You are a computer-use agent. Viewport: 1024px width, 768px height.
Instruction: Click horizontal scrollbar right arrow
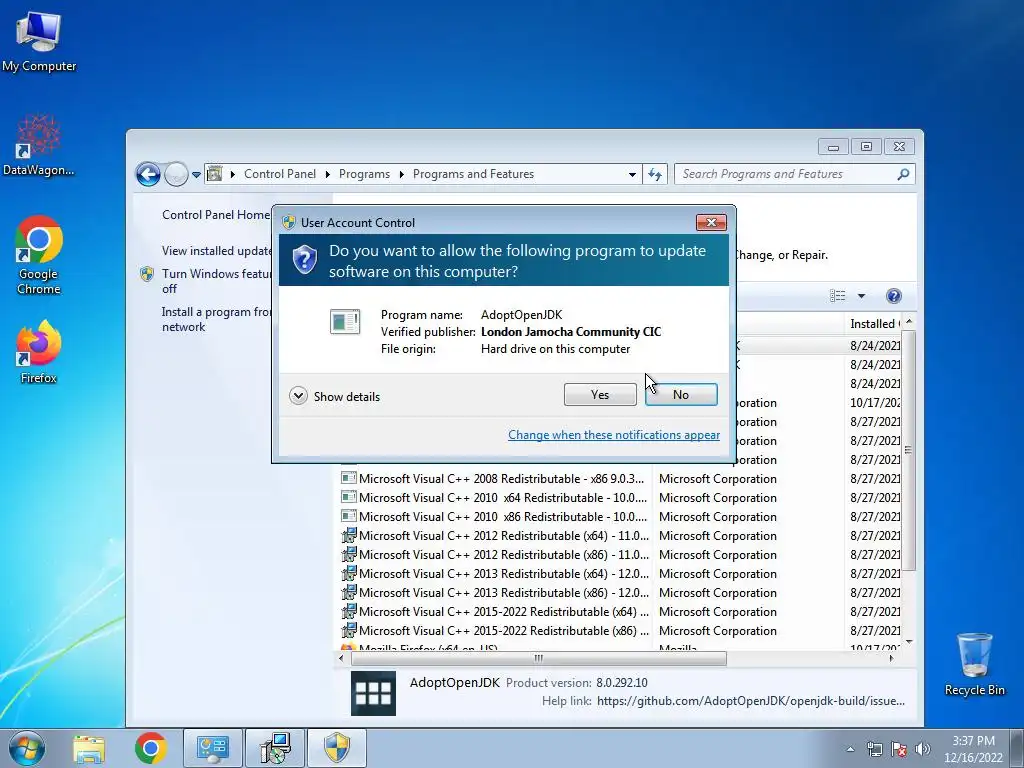891,658
